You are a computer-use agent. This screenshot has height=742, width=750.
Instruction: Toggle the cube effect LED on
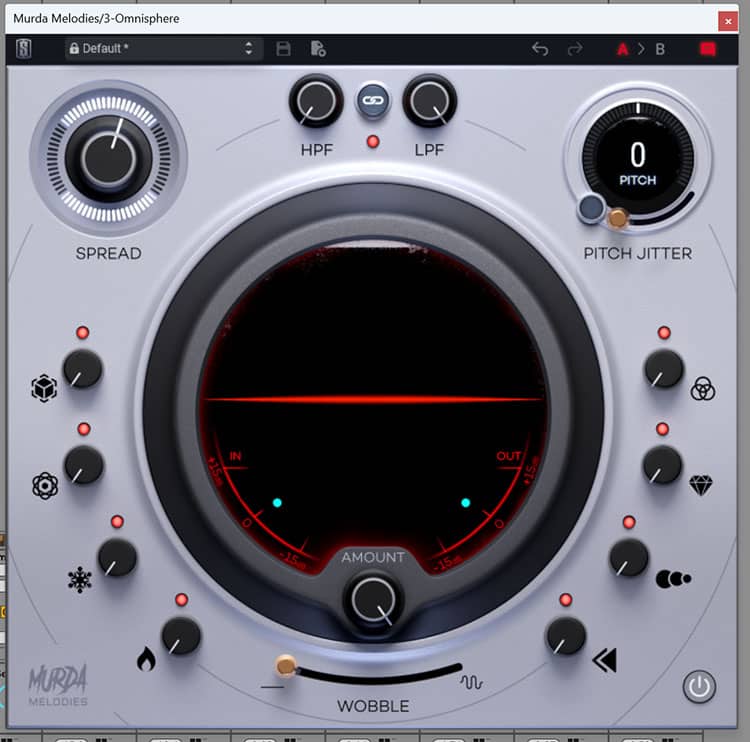(x=82, y=332)
